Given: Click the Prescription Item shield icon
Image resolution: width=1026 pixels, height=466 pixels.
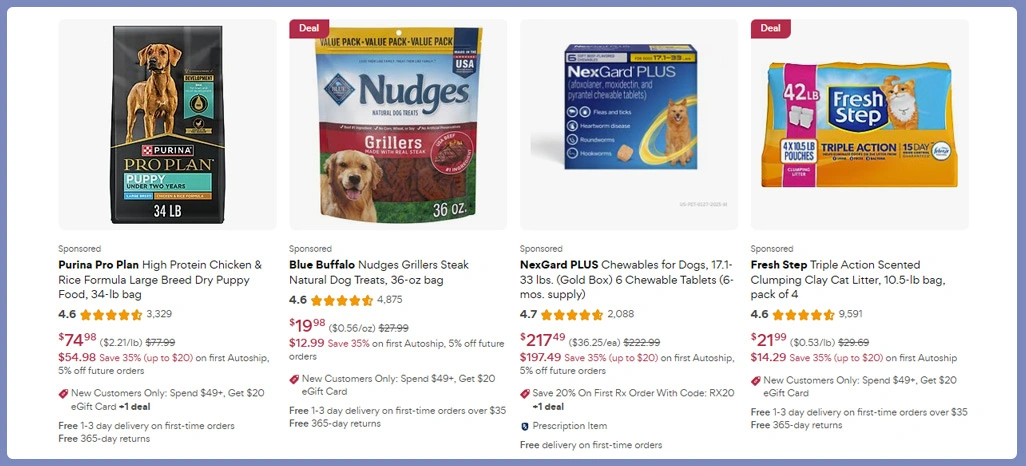Looking at the screenshot, I should [525, 426].
